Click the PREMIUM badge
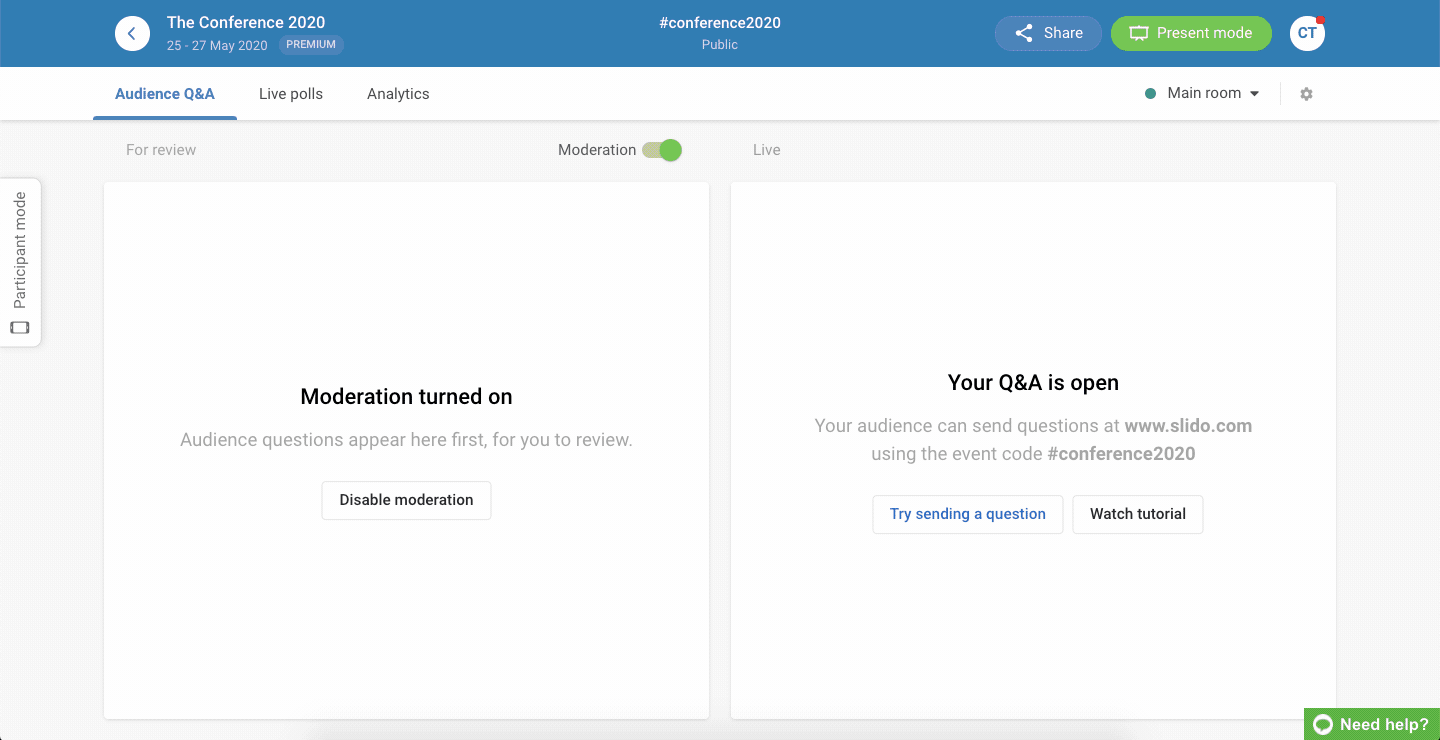This screenshot has height=740, width=1440. pos(311,45)
